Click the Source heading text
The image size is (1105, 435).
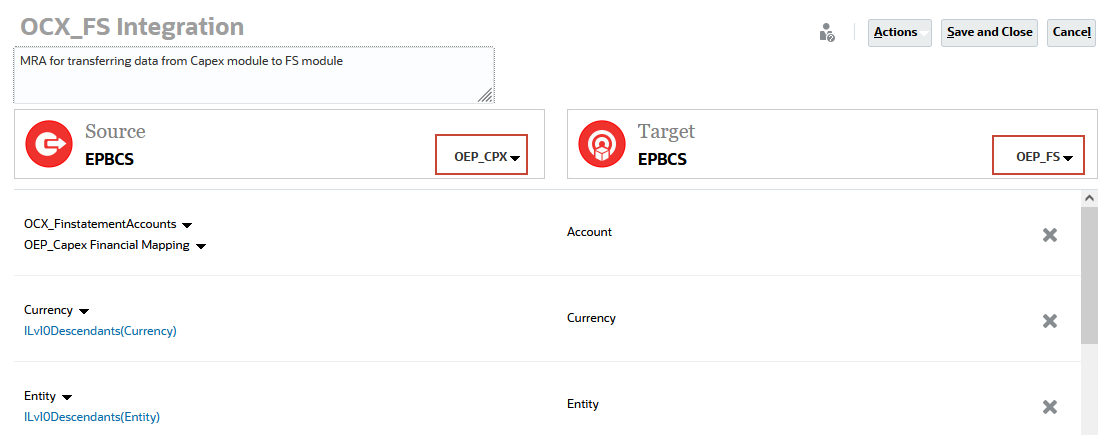[x=115, y=131]
